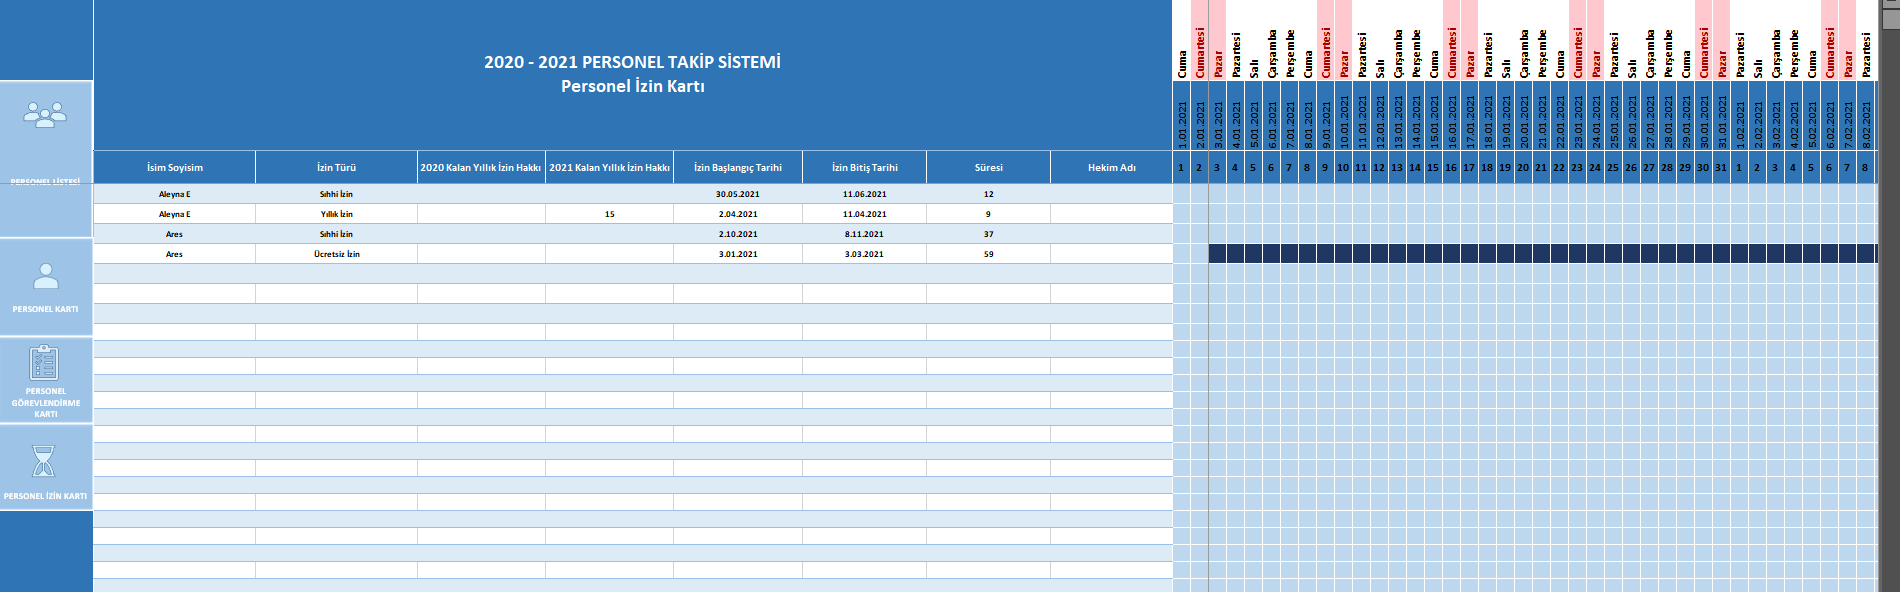
Task: Select the Ücretsiz İzin cell
Action: (x=337, y=254)
